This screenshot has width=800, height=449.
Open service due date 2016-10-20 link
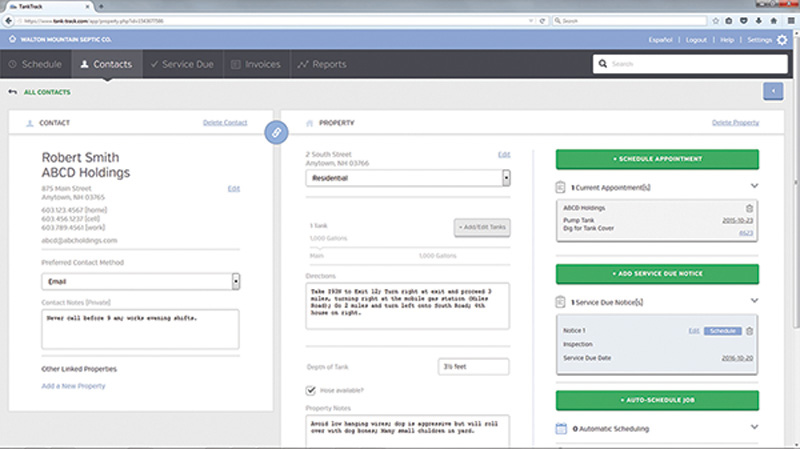[x=737, y=358]
